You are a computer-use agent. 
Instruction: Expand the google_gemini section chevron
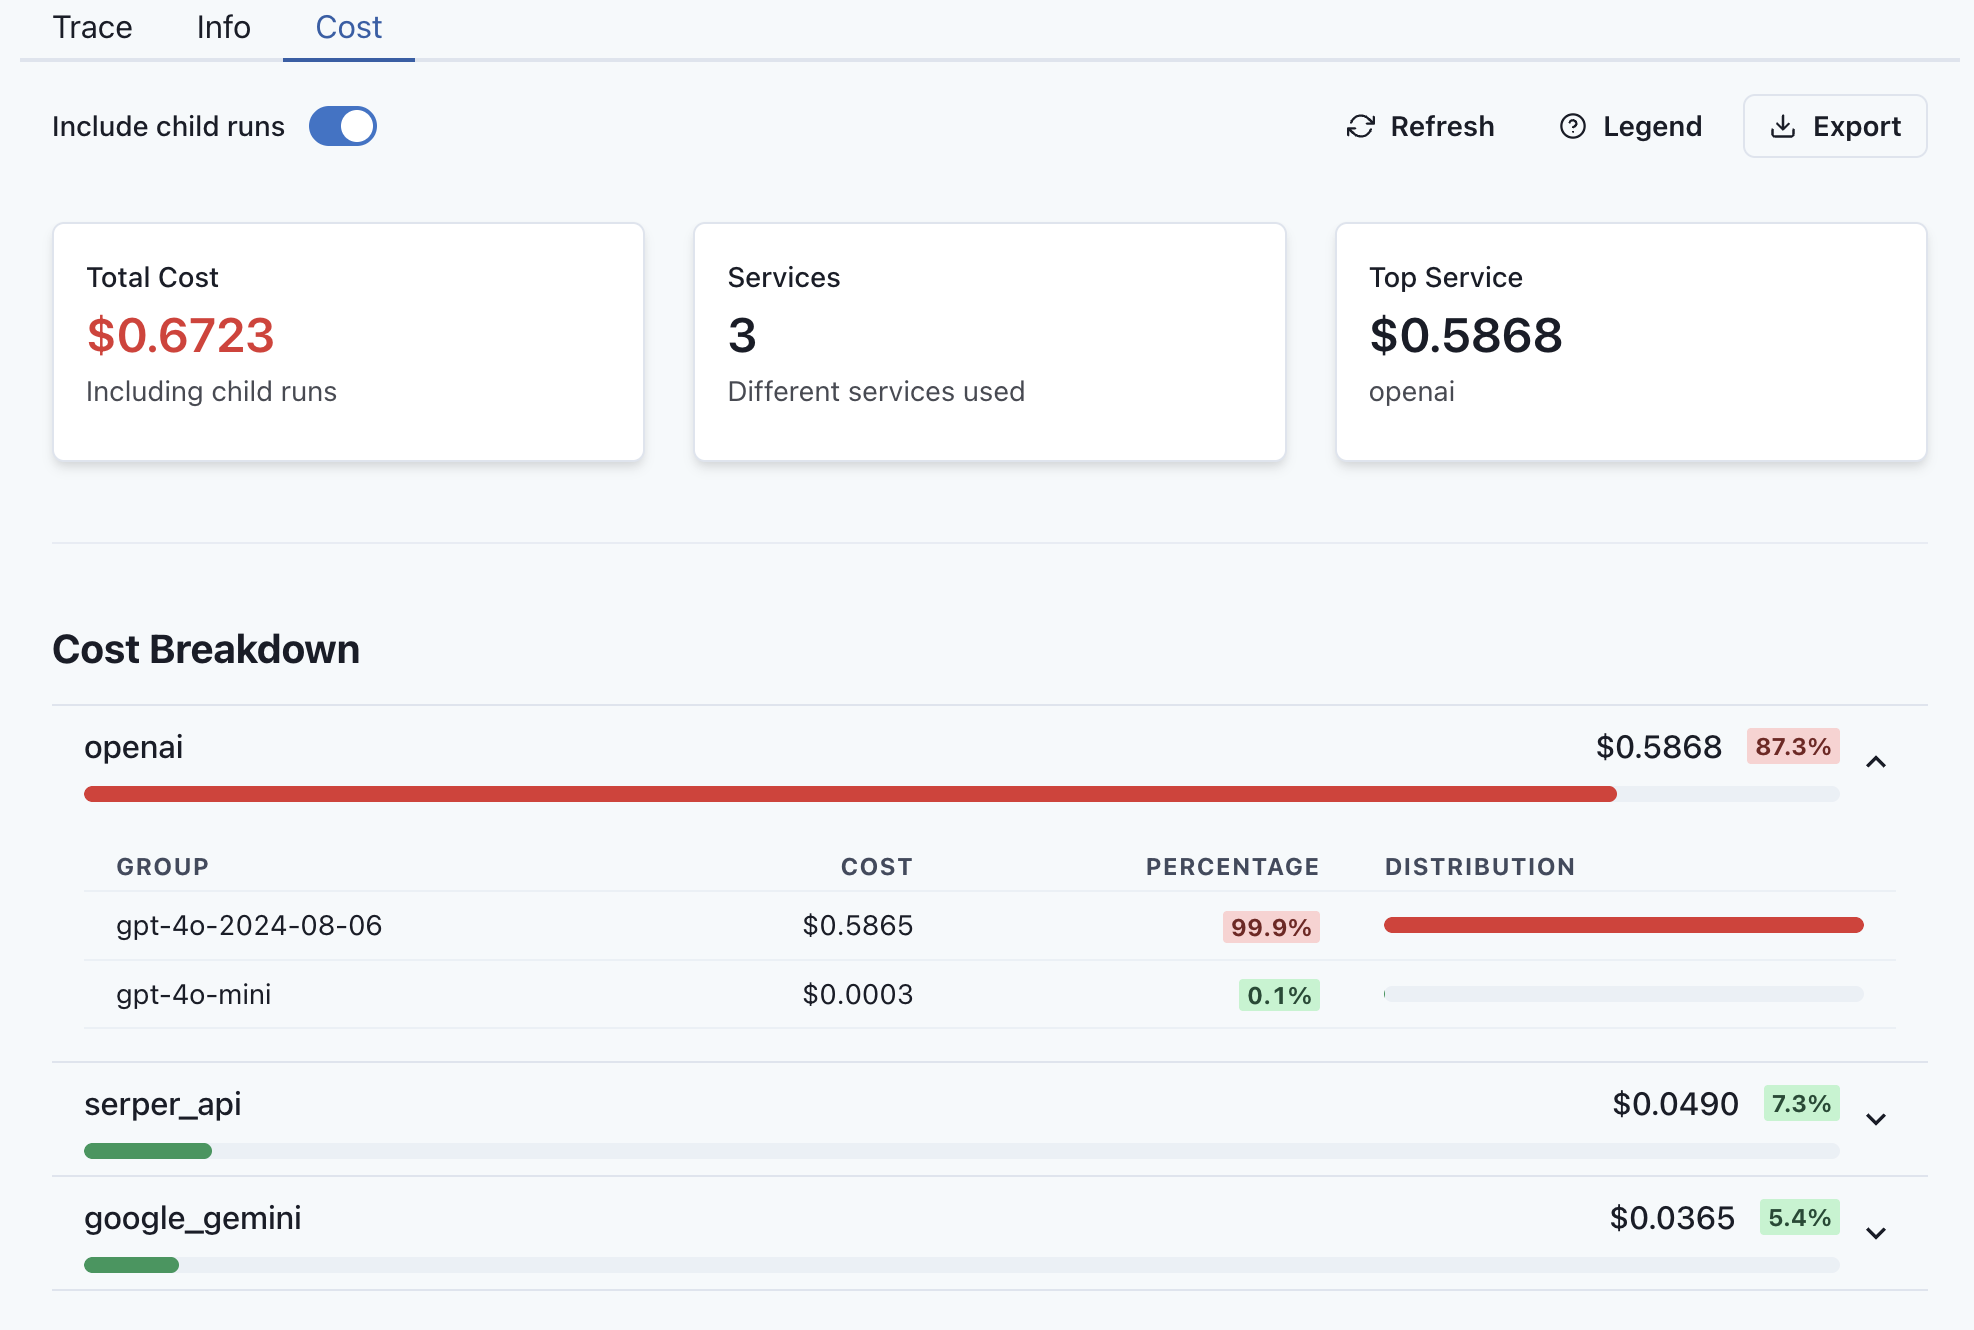coord(1876,1233)
